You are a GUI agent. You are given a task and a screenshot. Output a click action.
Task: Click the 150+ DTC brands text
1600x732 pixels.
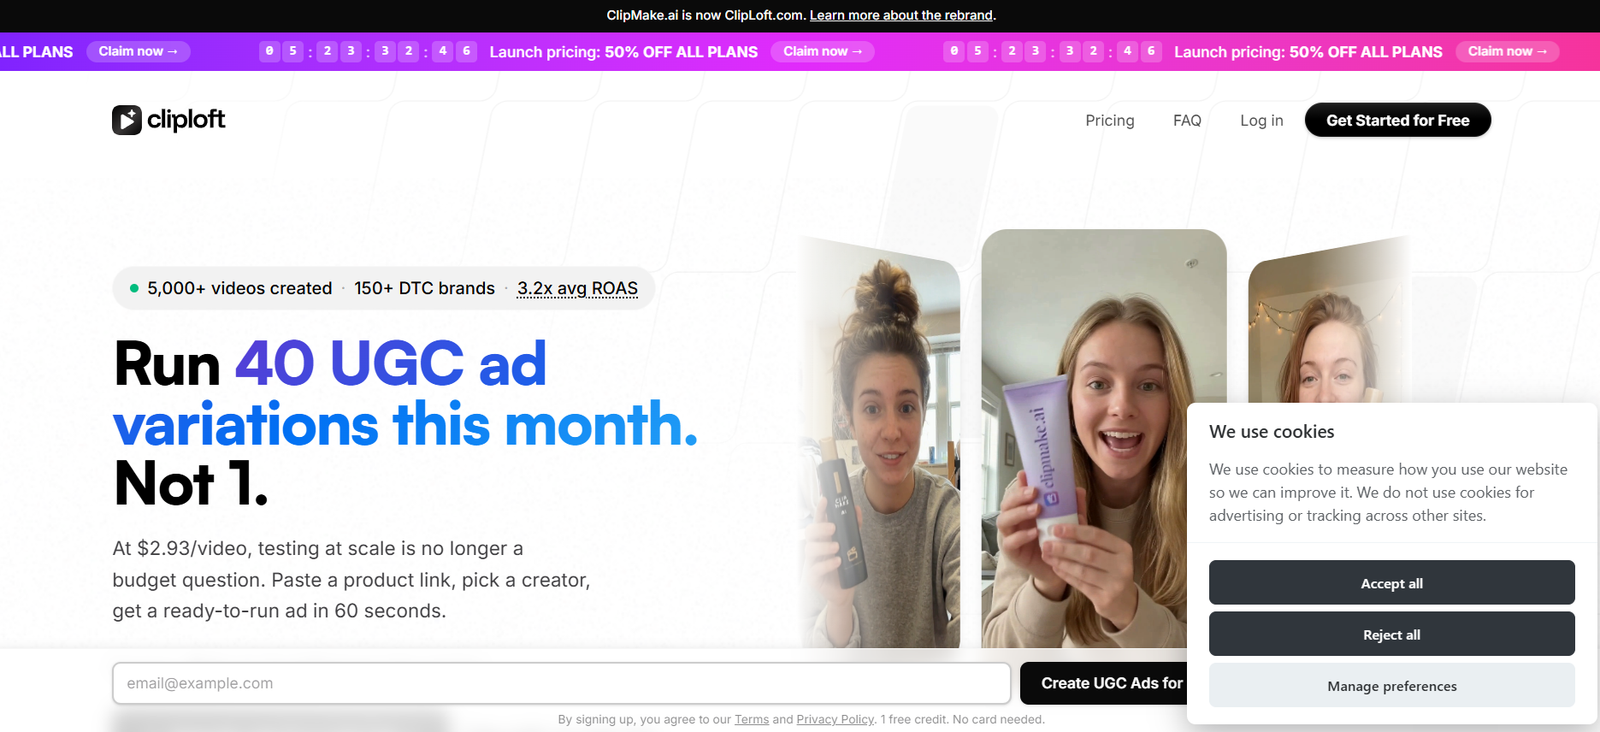pos(424,288)
